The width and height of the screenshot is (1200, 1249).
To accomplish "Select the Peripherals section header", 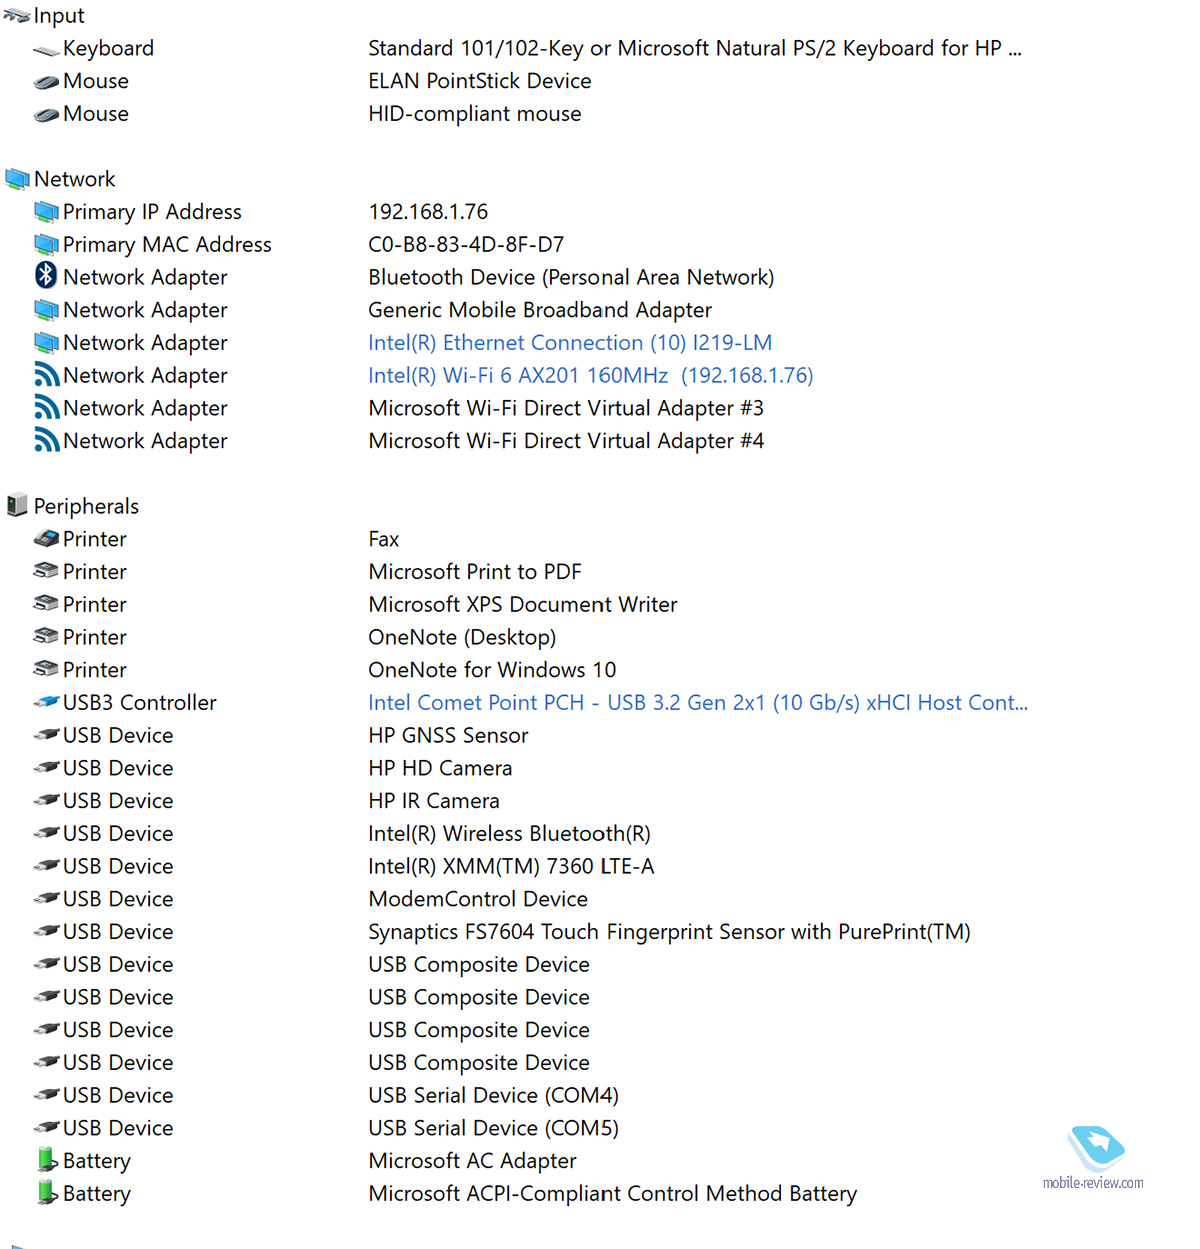I will point(86,506).
